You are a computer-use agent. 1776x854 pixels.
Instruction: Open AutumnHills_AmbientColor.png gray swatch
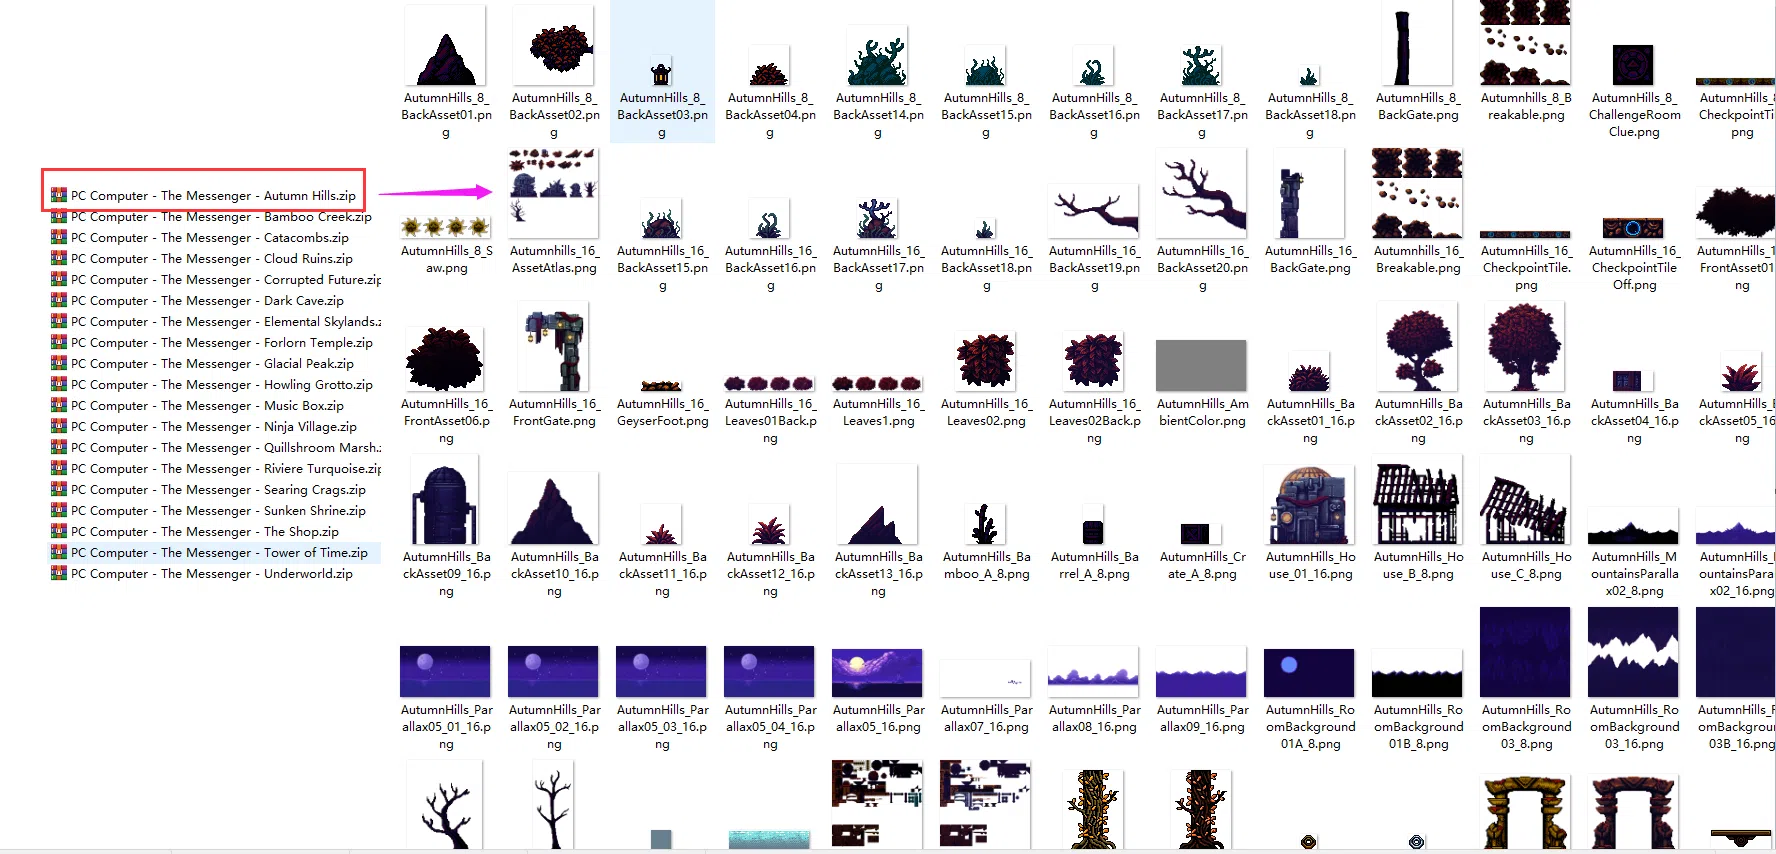[1201, 365]
